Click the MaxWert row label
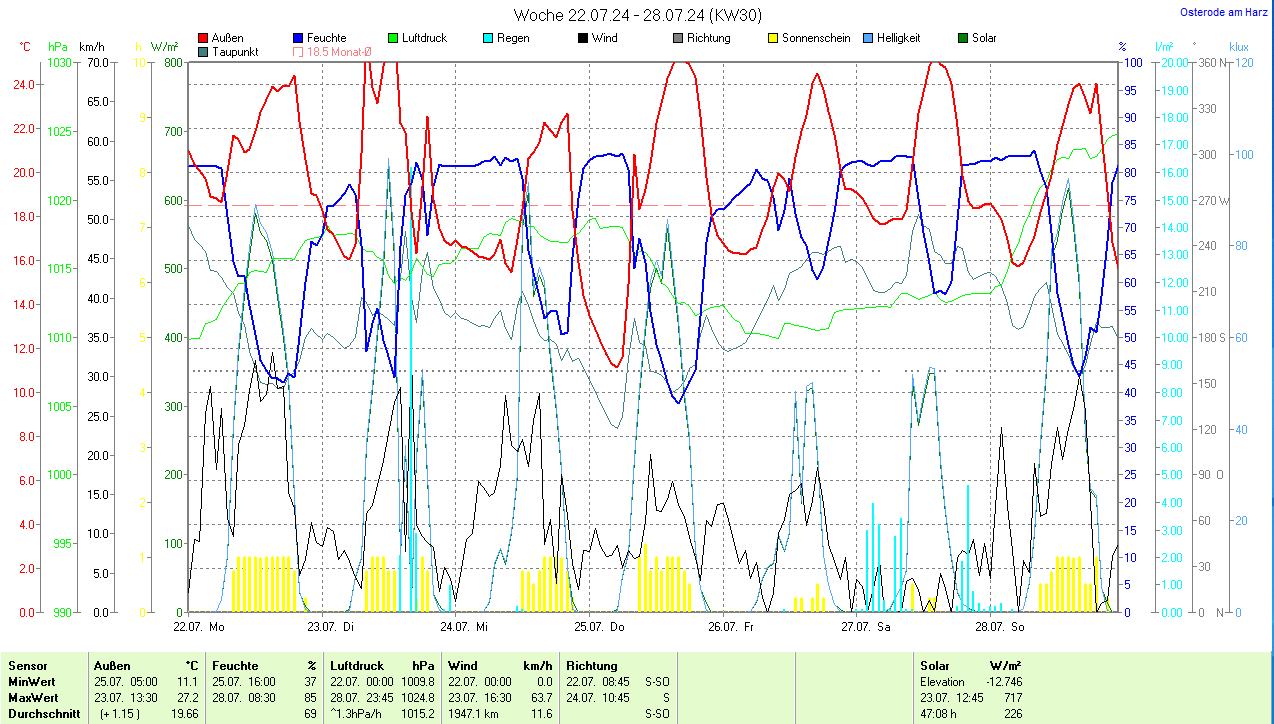This screenshot has height=724, width=1274. click(x=33, y=697)
